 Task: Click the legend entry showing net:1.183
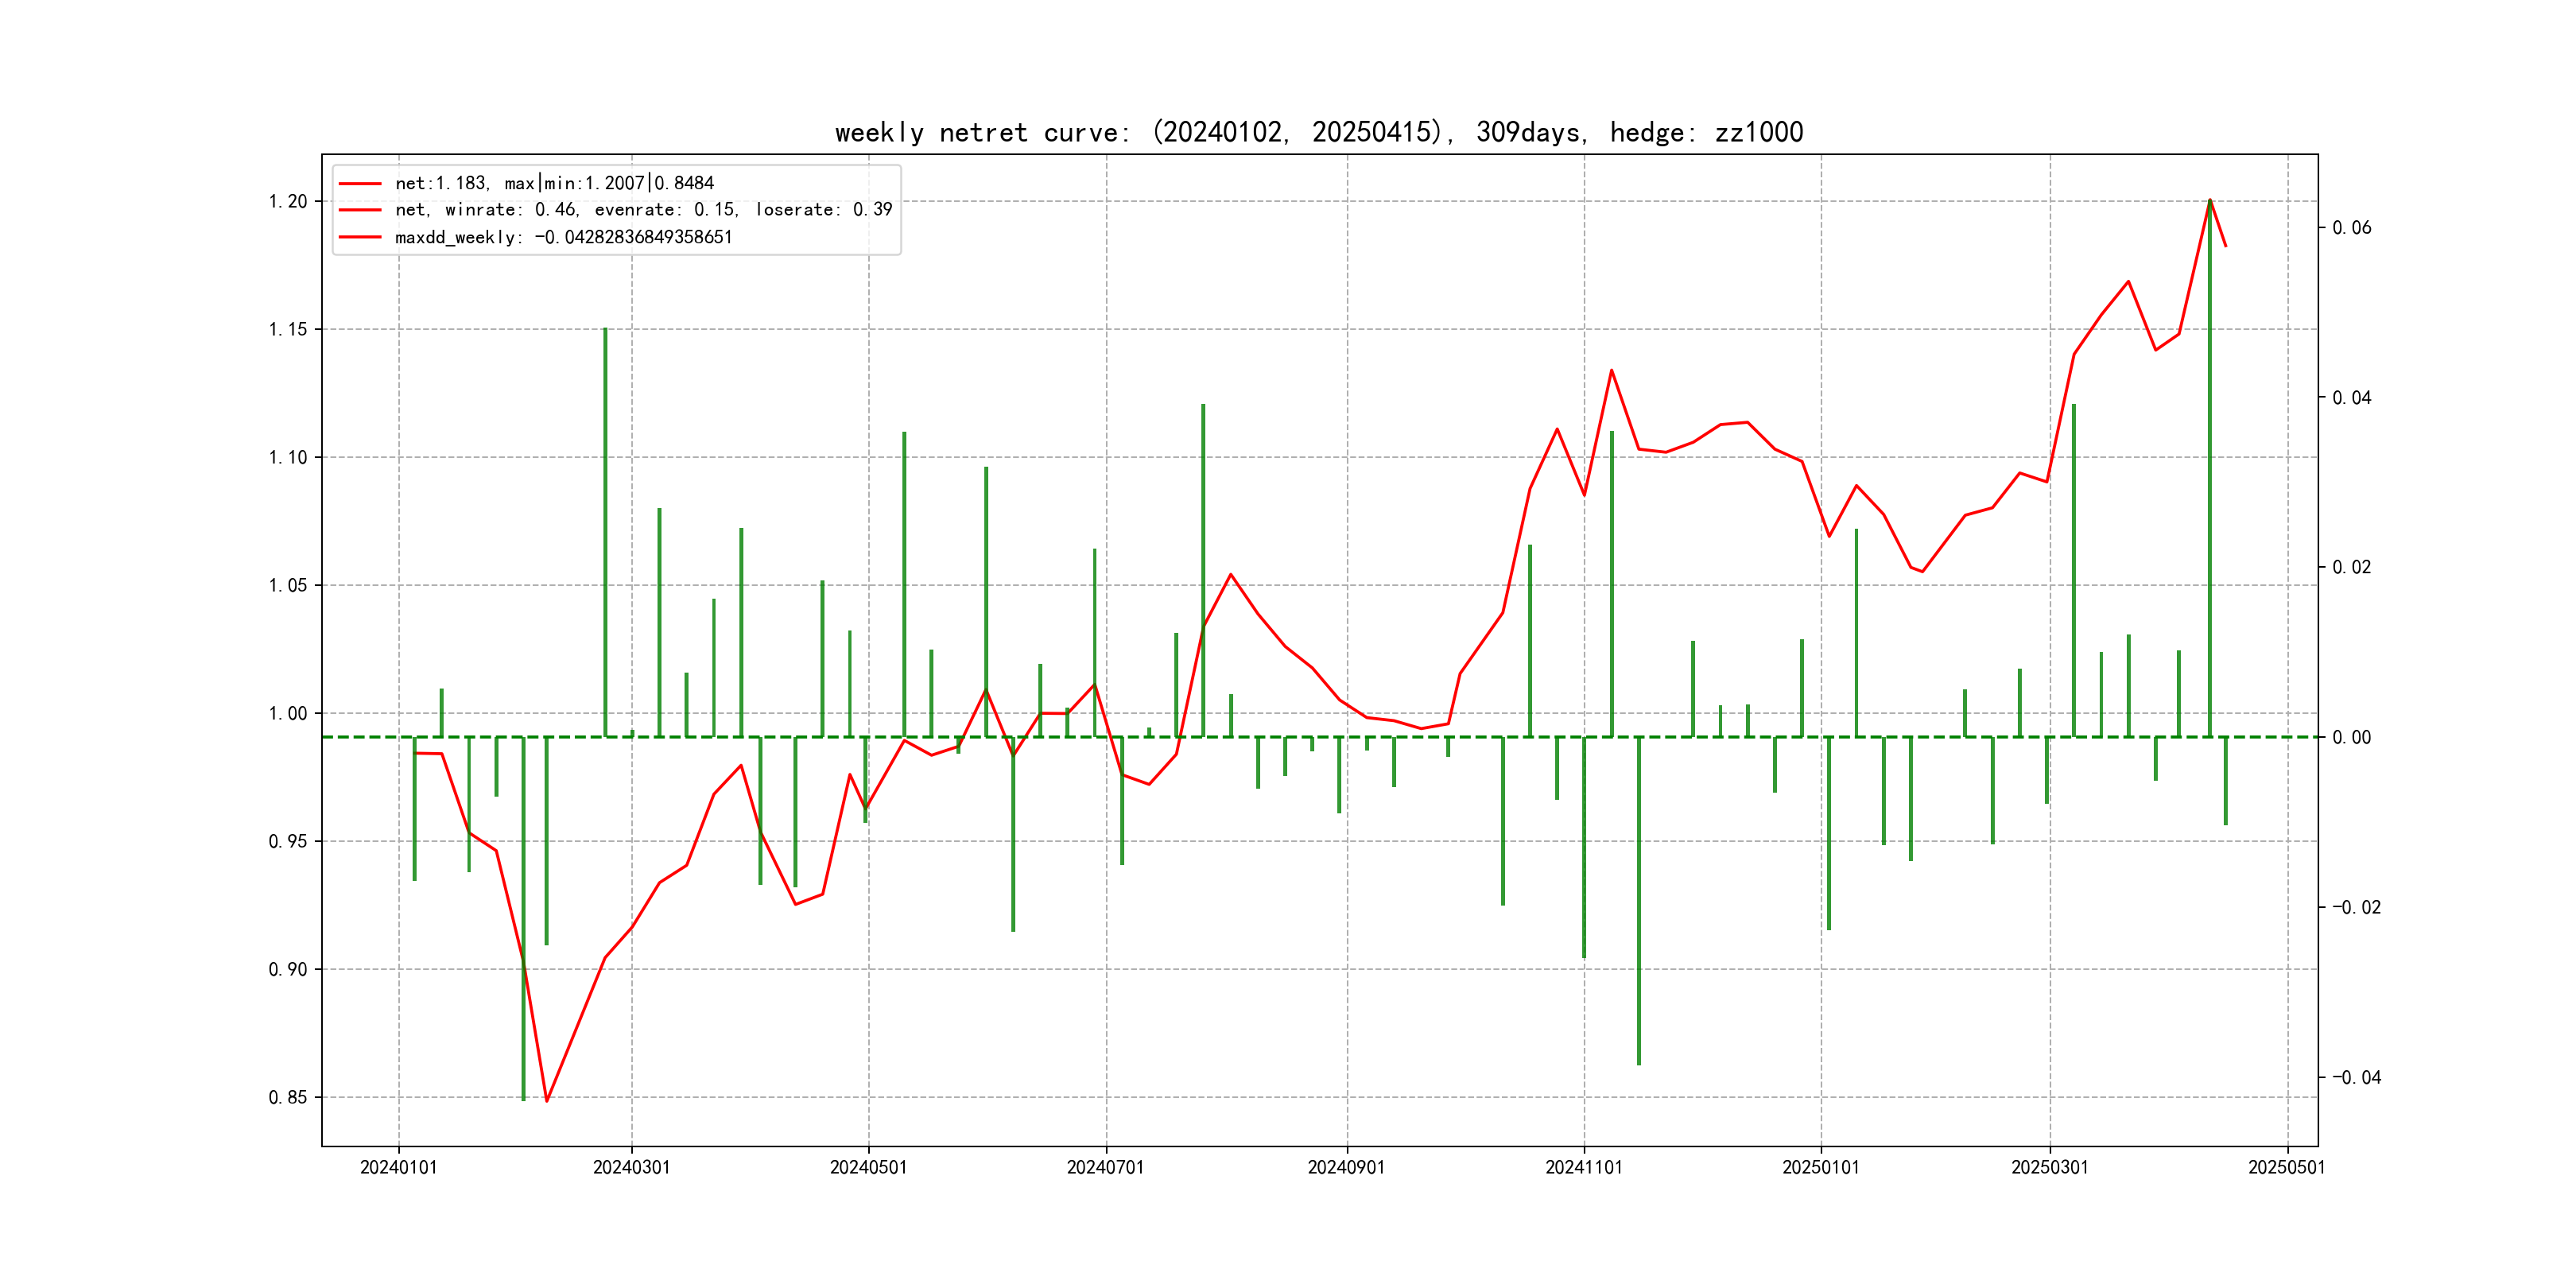point(554,183)
